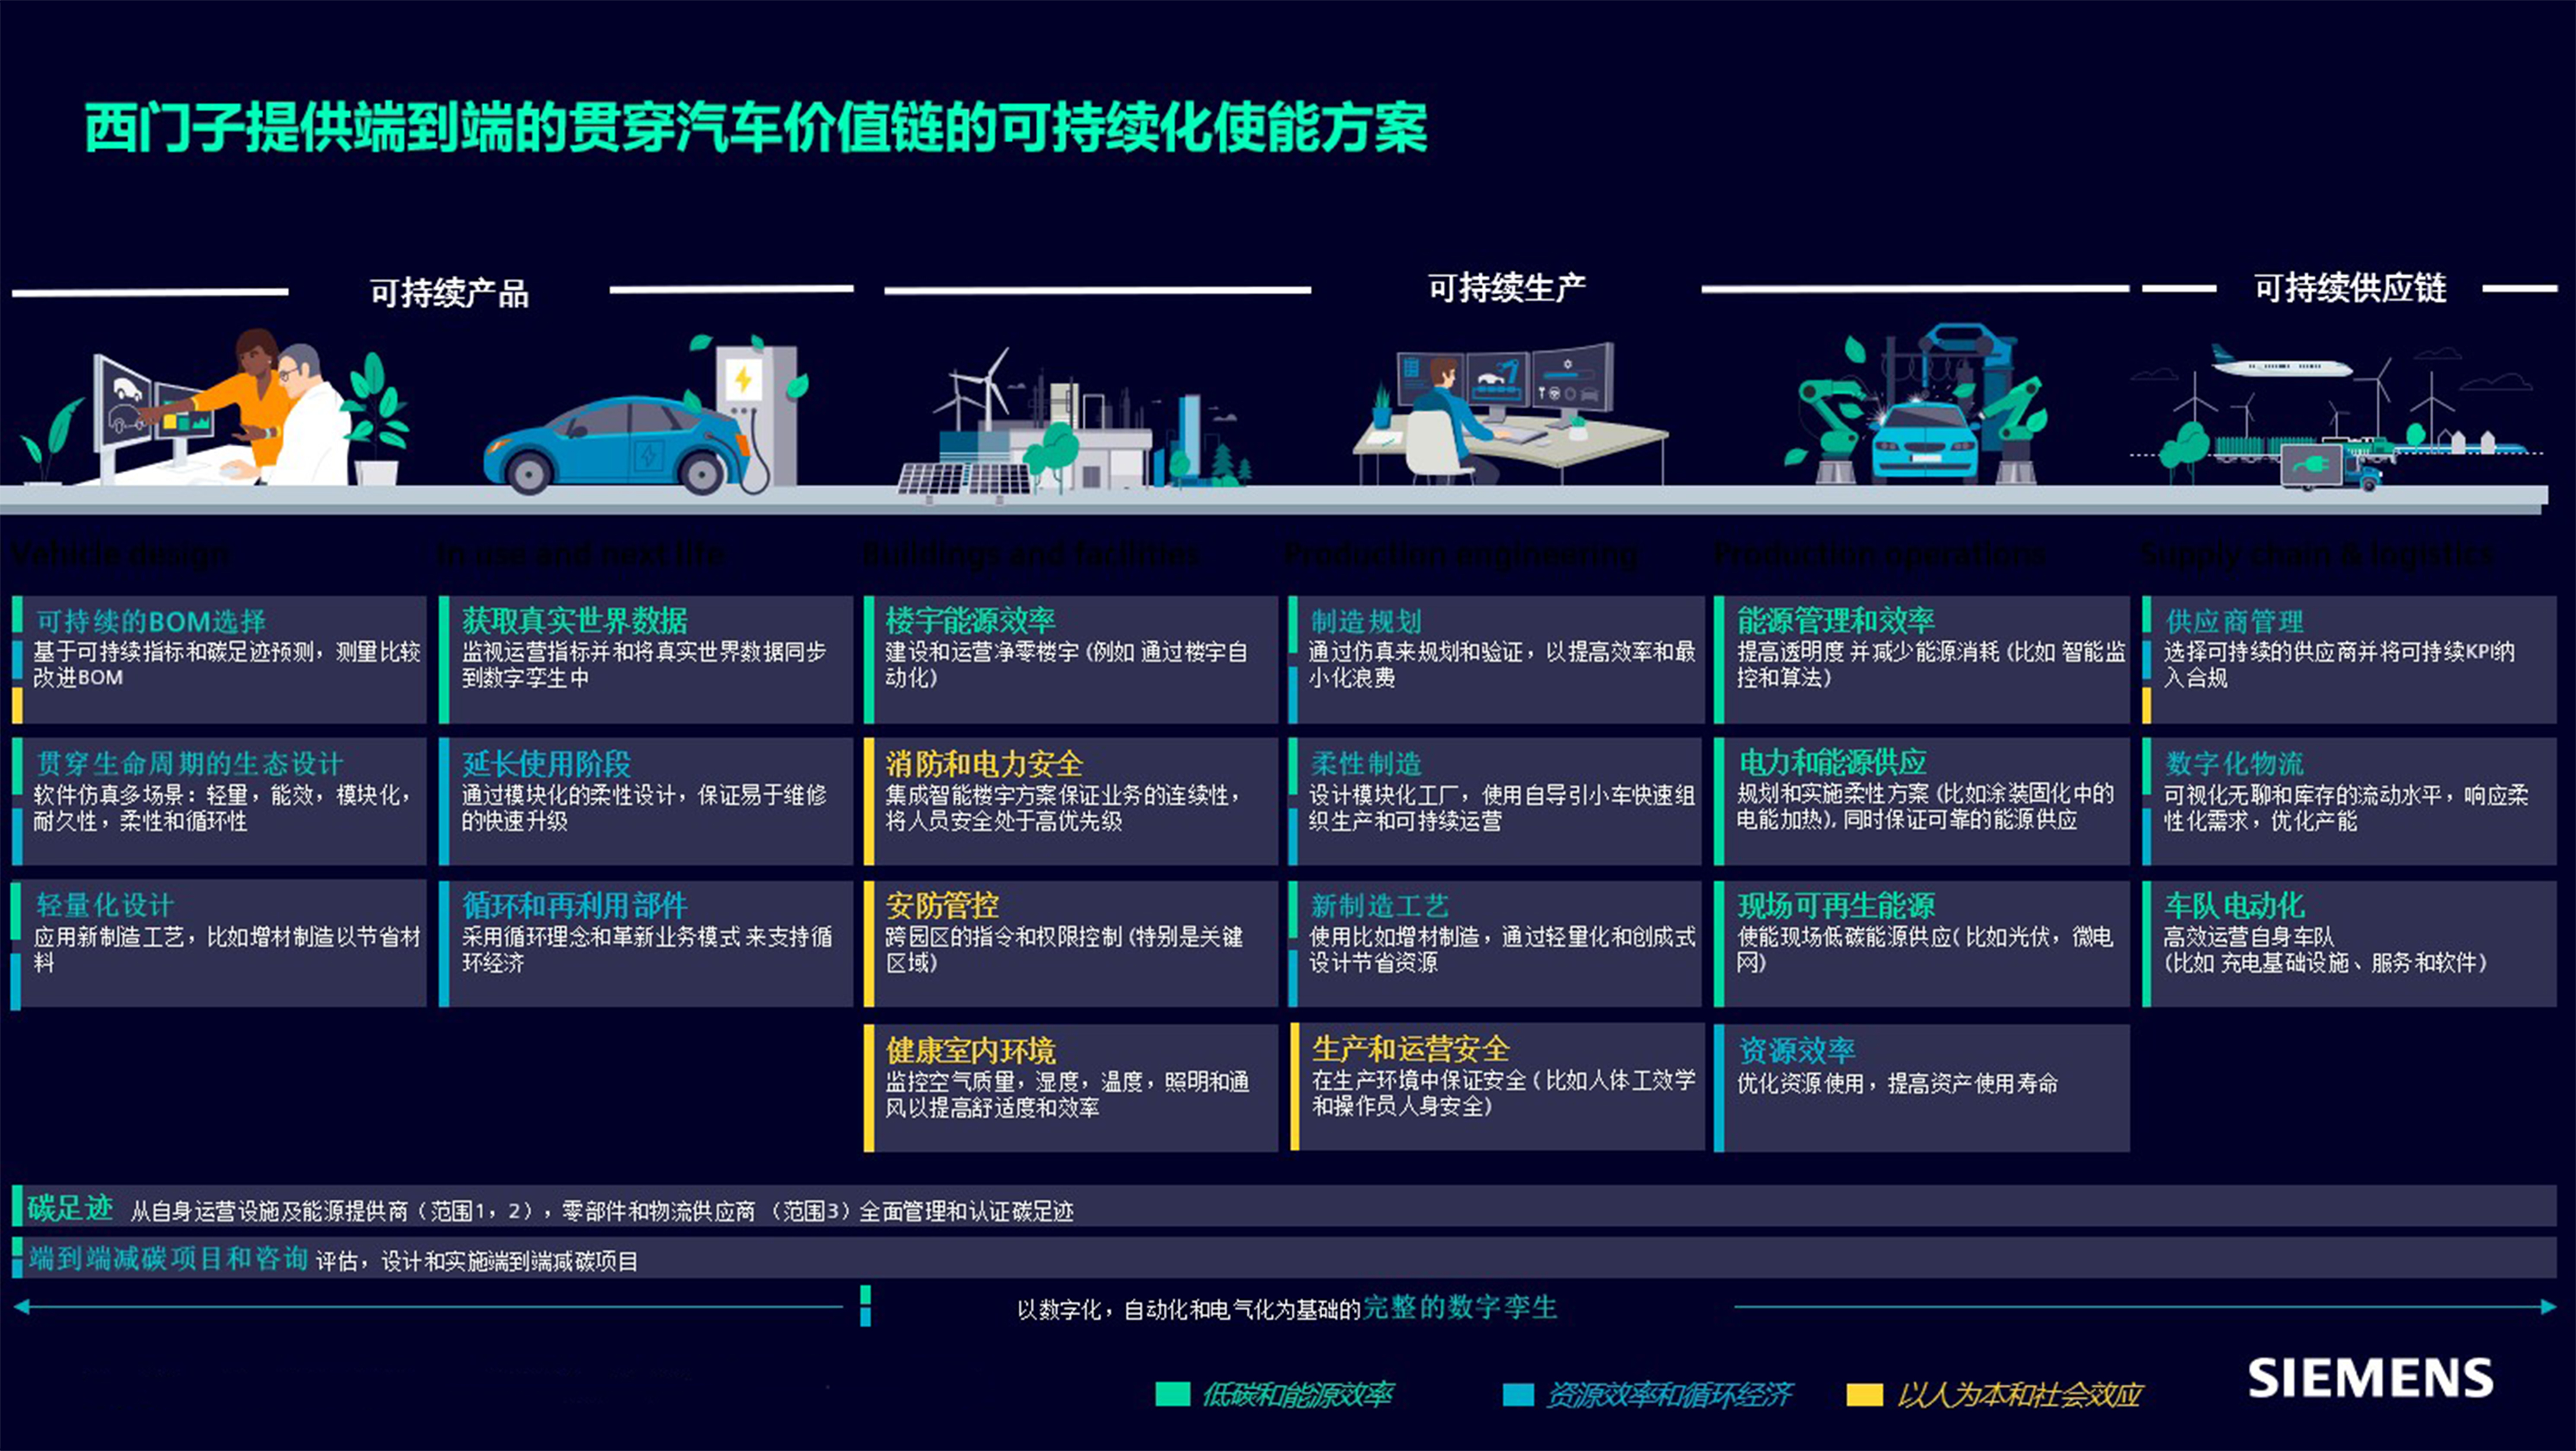Click the green legend swatch 低碳和能源效率
Screen dimensions: 2576x1451
[1172, 1394]
